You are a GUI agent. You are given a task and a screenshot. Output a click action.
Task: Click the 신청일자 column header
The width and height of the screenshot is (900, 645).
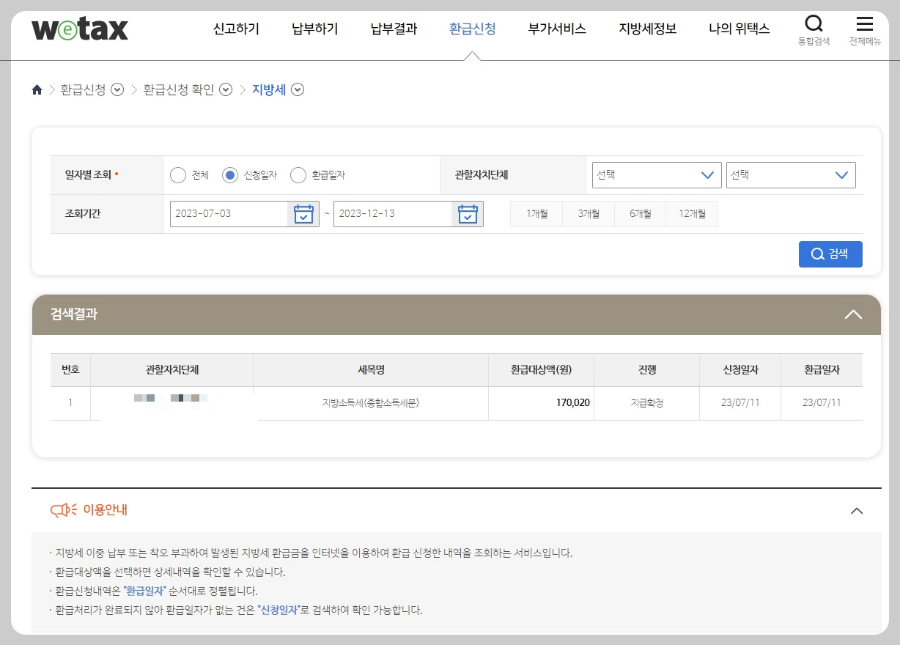740,370
